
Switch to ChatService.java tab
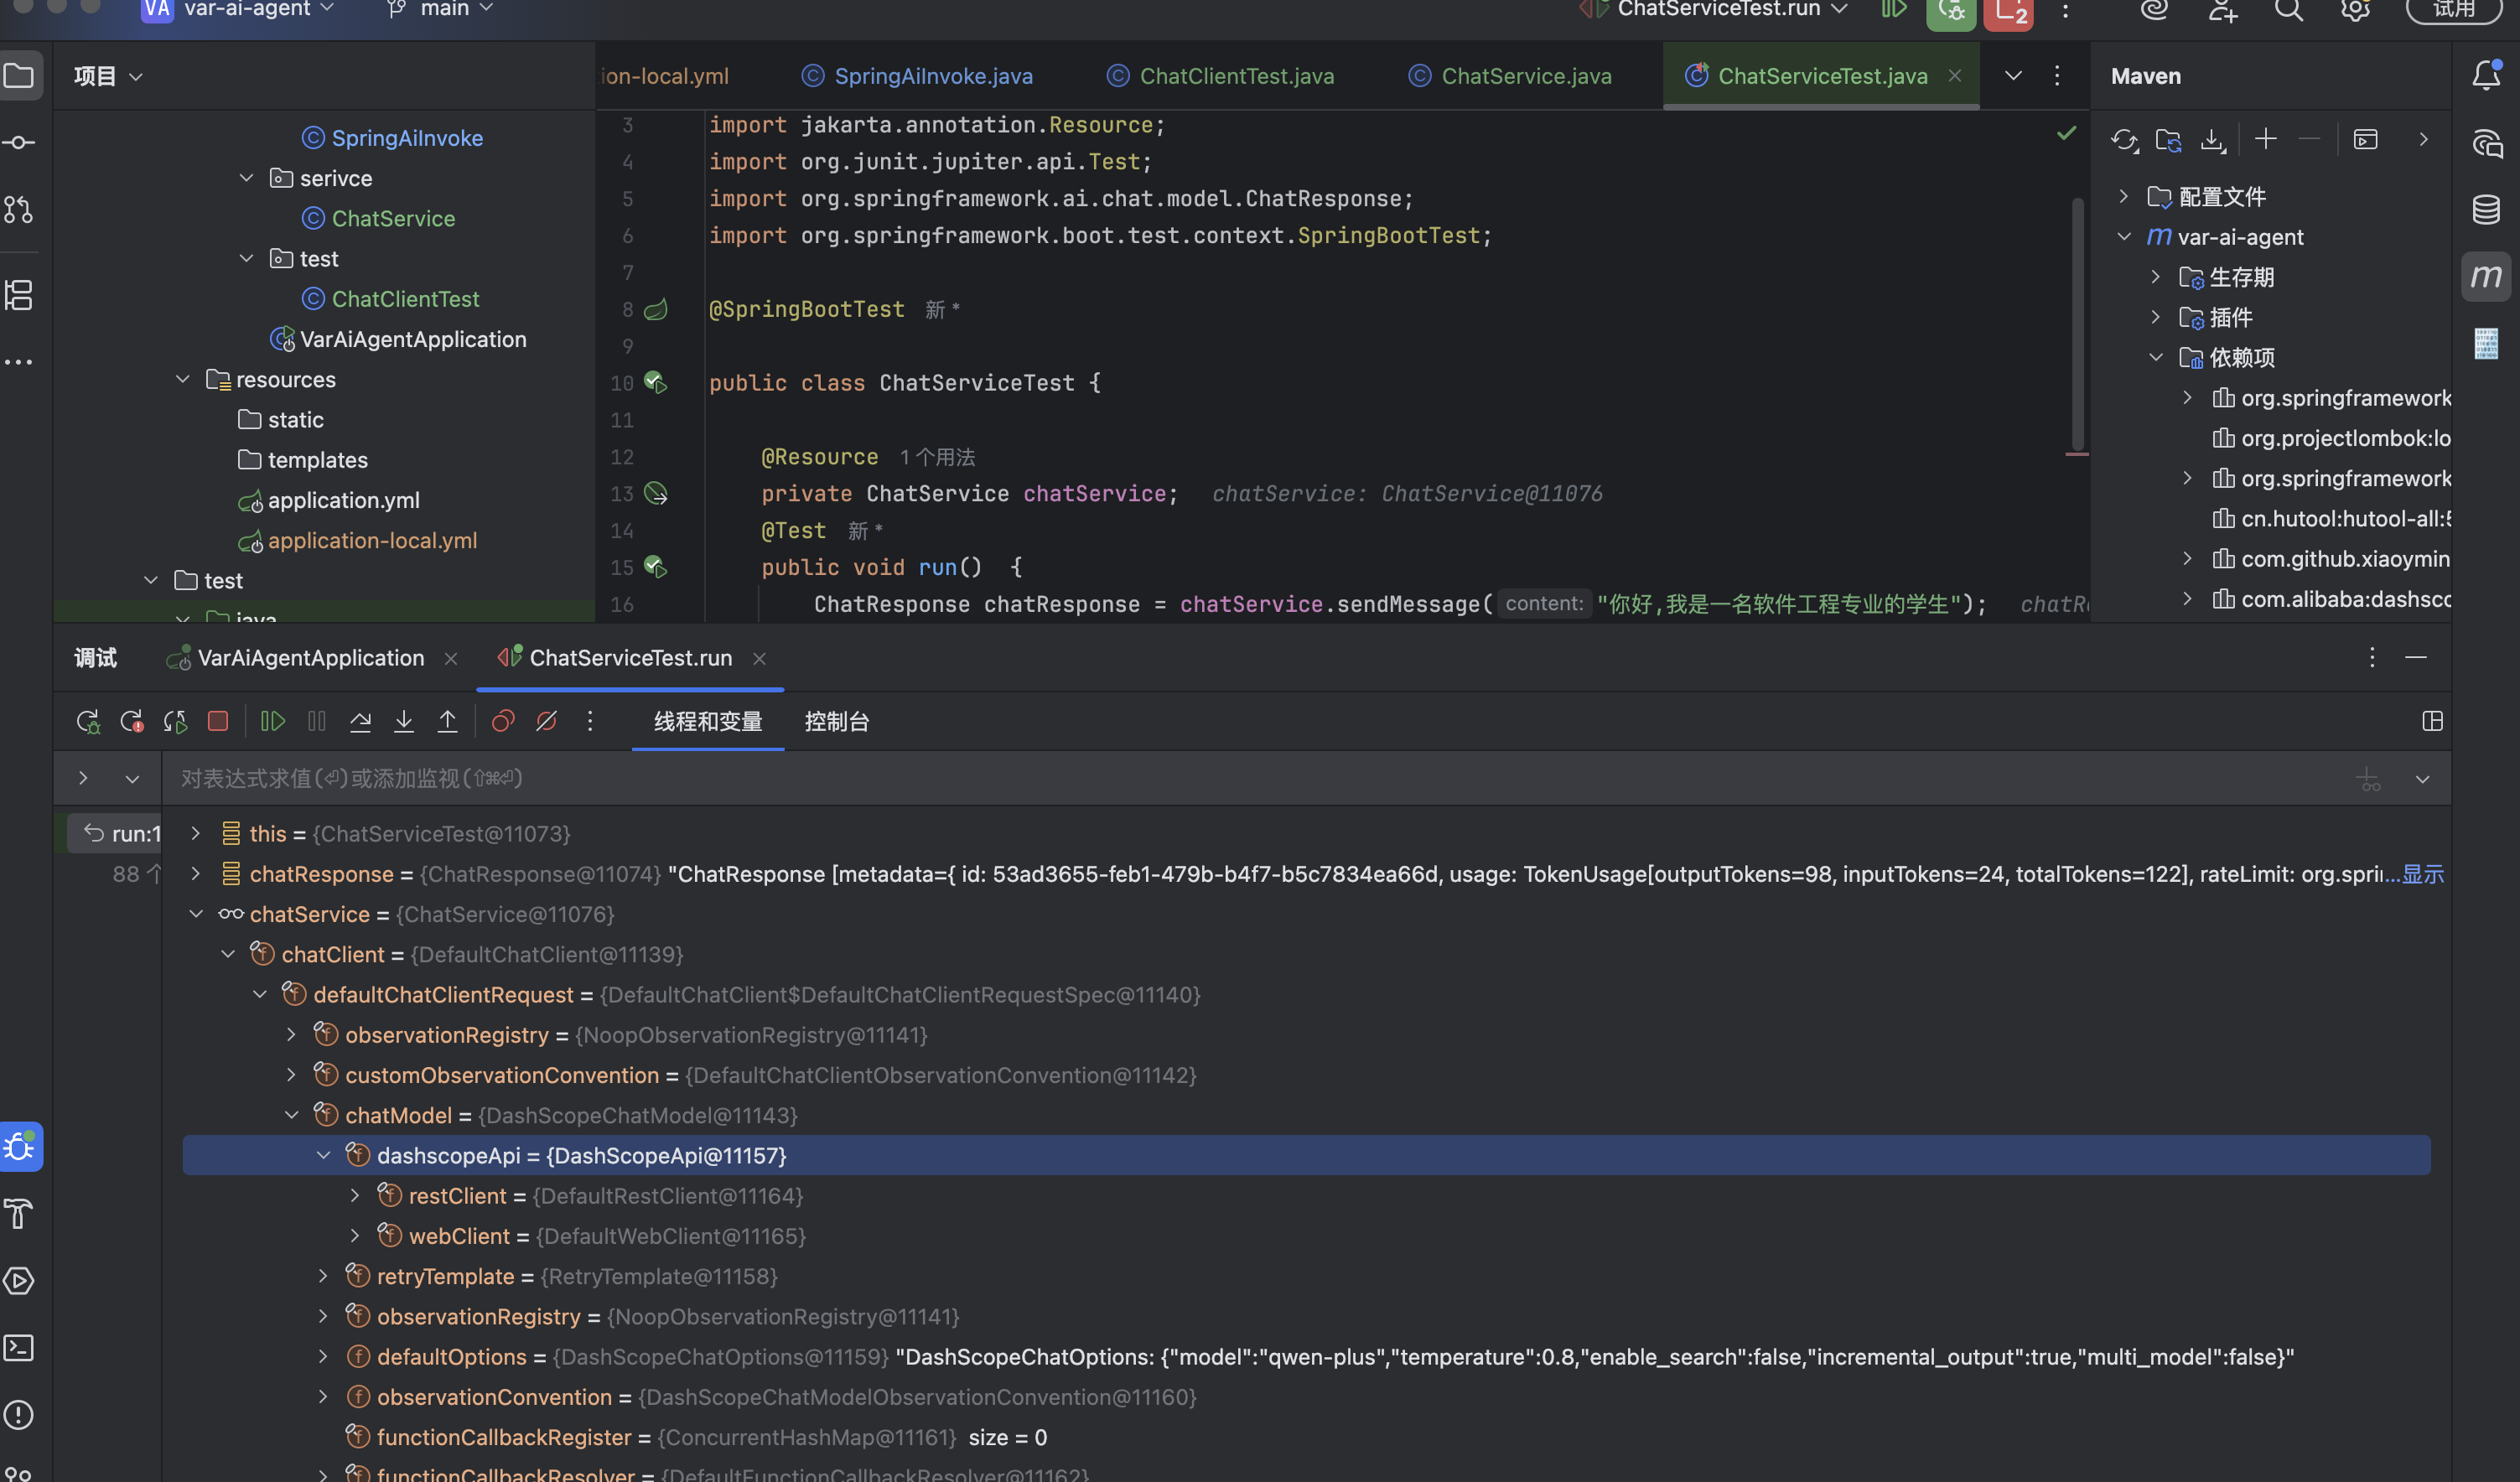coord(1510,76)
